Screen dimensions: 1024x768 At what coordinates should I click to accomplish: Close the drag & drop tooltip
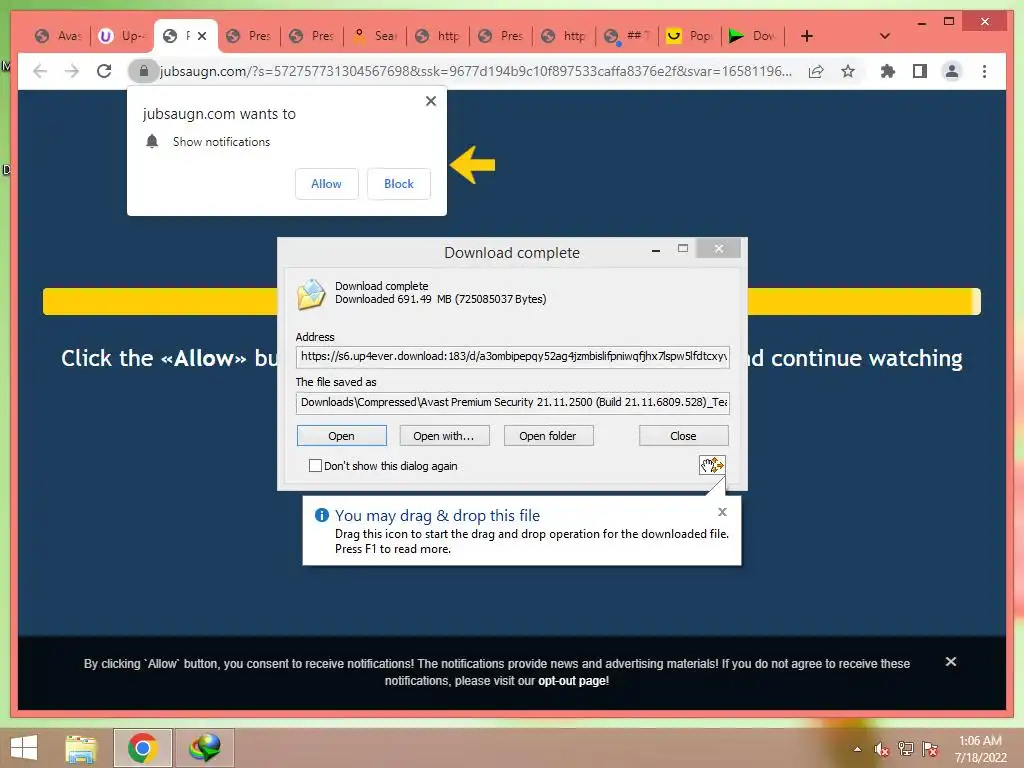pyautogui.click(x=722, y=512)
